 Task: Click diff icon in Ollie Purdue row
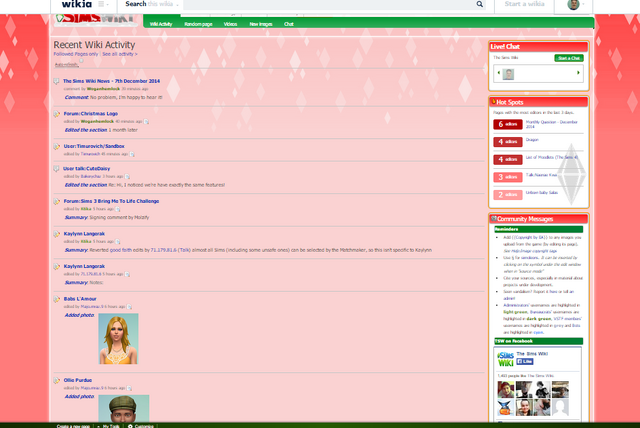coord(129,388)
